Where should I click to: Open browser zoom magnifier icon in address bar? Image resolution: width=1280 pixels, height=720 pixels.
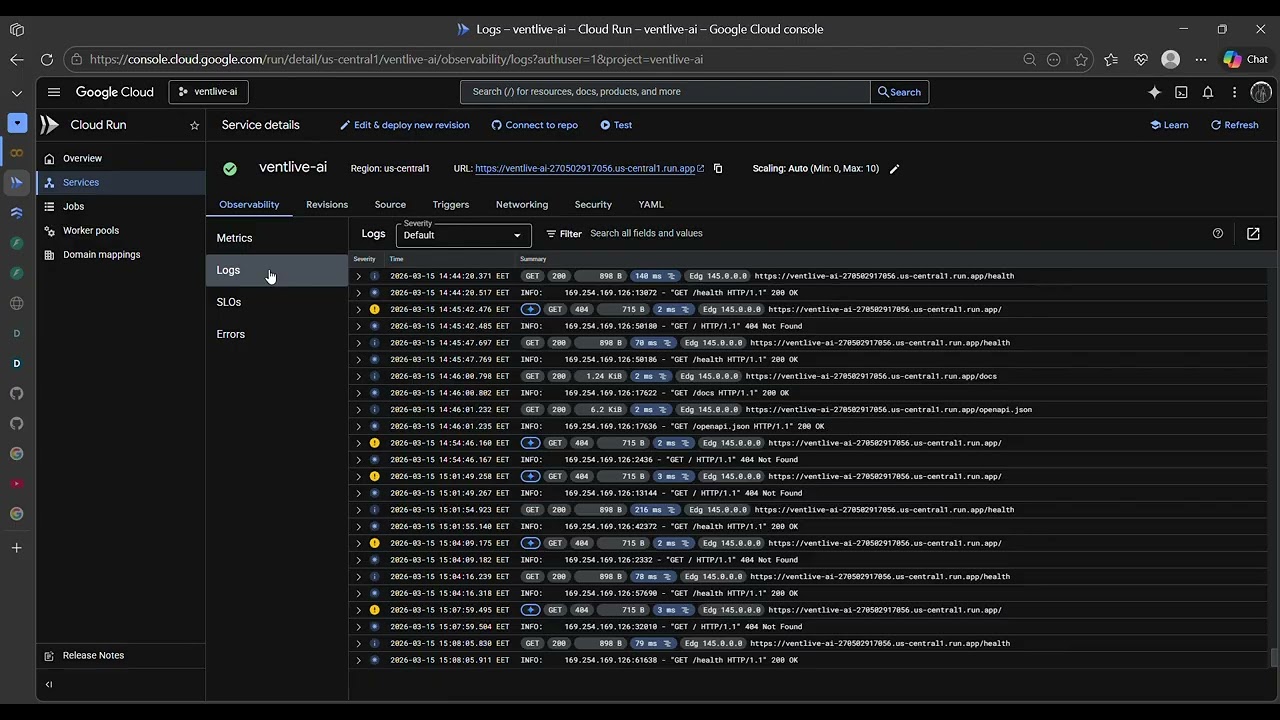click(1029, 59)
